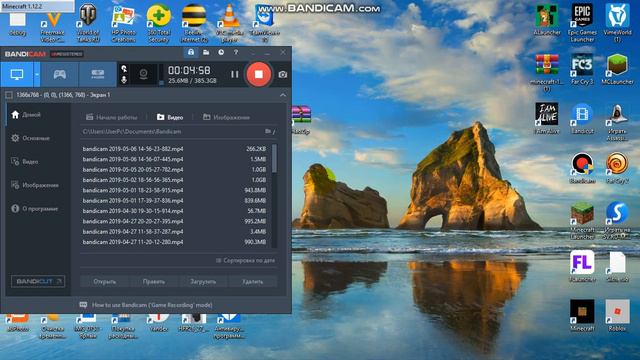Click folder icon beside the output path
The width and height of the screenshot is (640, 360).
[x=269, y=131]
